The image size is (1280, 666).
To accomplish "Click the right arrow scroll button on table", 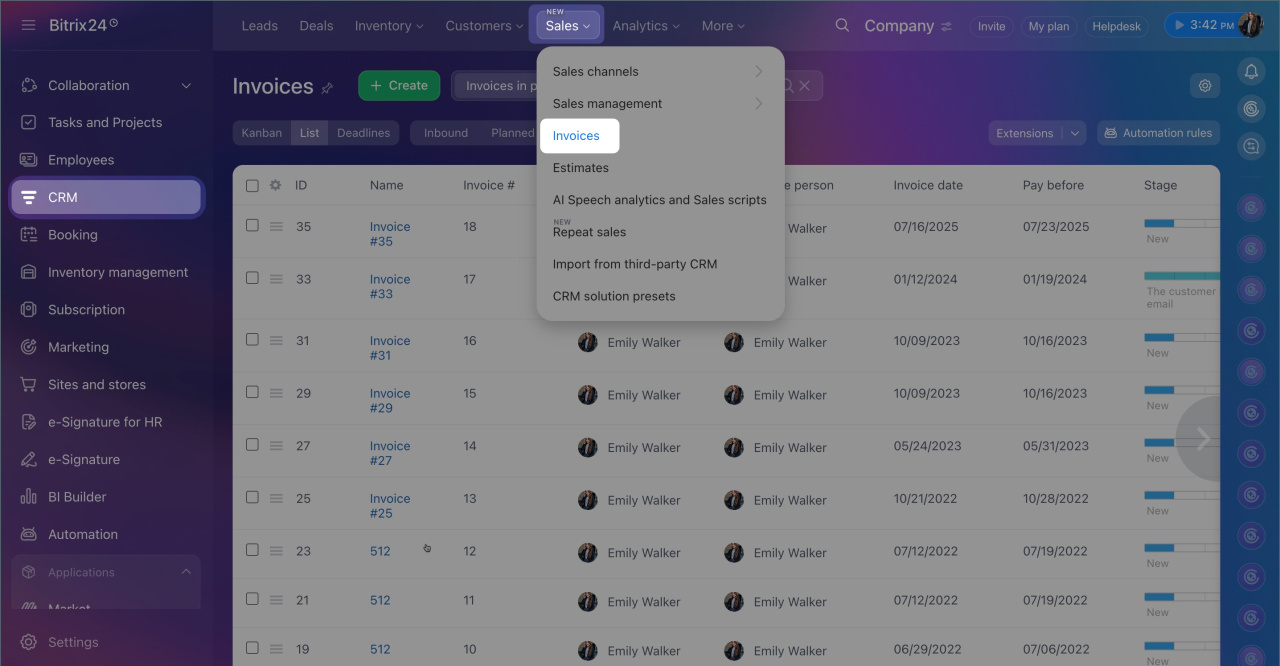I will (x=1201, y=438).
